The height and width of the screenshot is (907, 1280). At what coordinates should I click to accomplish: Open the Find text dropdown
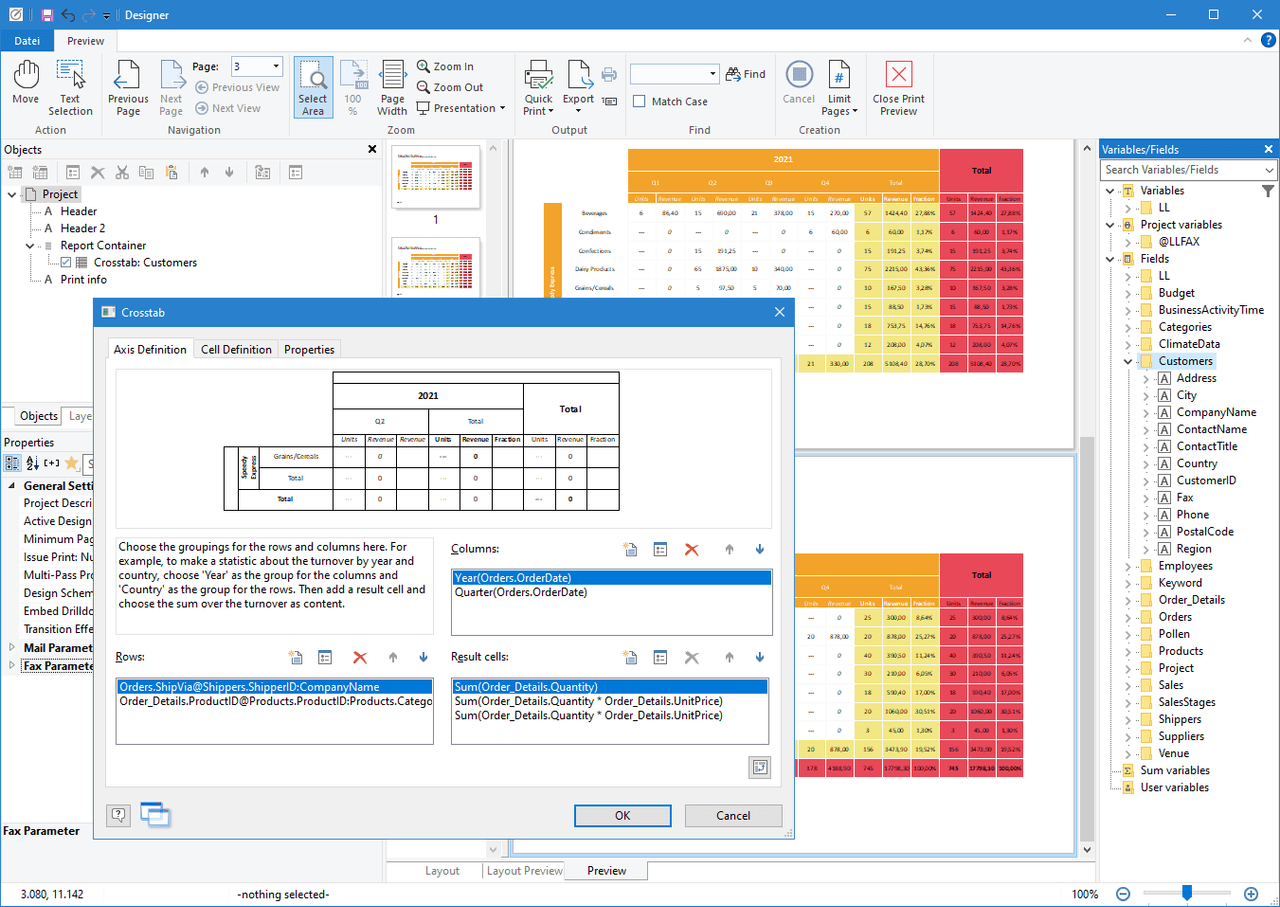713,74
